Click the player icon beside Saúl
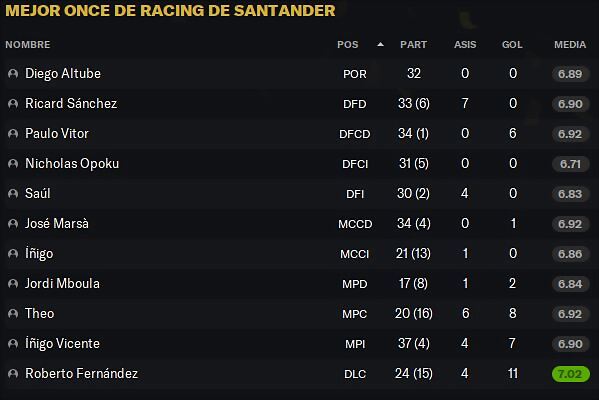The image size is (599, 400). click(13, 194)
